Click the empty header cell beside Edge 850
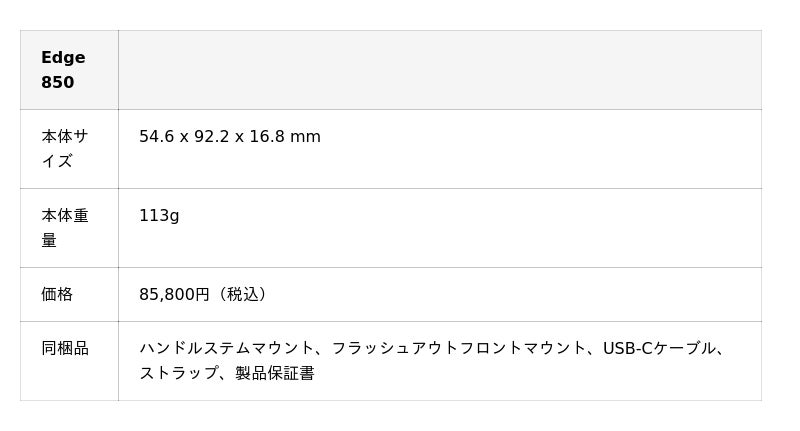The width and height of the screenshot is (800, 431). coord(439,70)
